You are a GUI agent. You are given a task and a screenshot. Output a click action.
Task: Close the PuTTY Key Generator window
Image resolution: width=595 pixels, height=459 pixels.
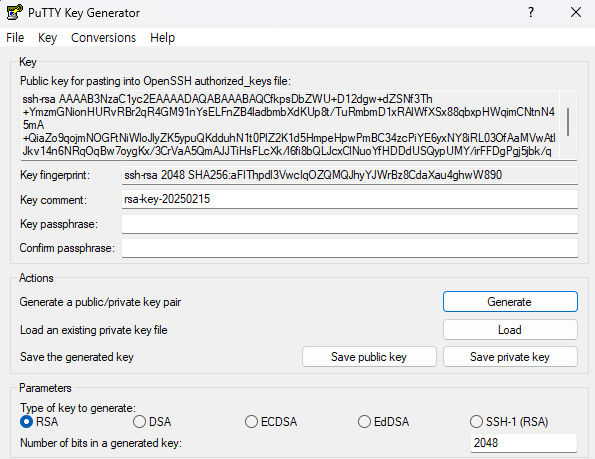(x=576, y=13)
